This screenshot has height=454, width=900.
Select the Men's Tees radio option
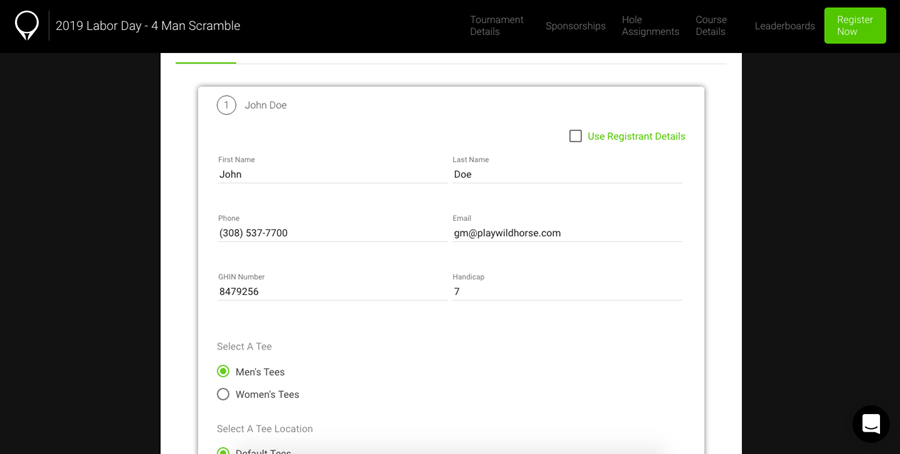(x=223, y=371)
